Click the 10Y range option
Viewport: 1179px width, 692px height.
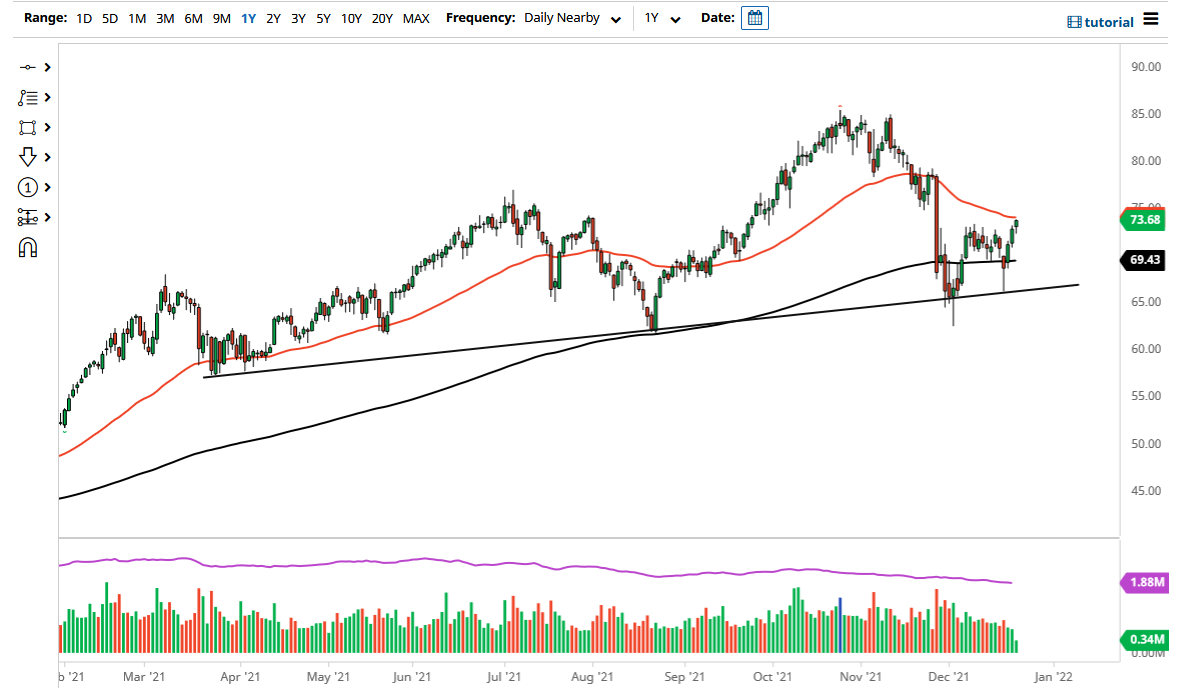pyautogui.click(x=351, y=18)
